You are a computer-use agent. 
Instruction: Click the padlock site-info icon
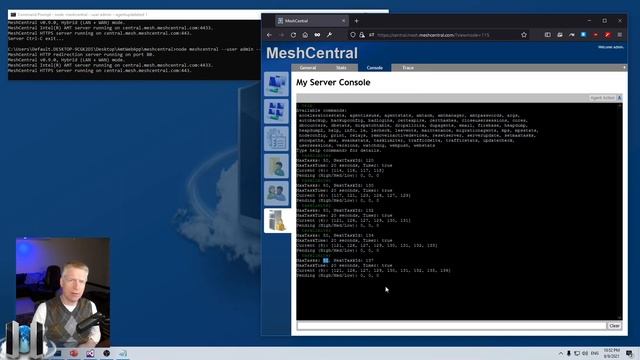point(362,35)
